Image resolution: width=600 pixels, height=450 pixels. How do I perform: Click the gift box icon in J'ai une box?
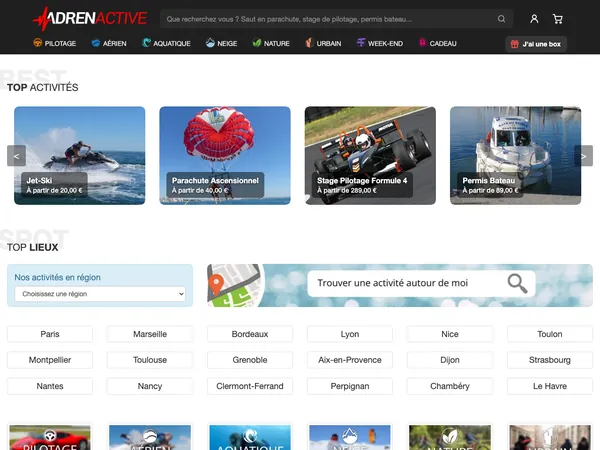pos(515,44)
